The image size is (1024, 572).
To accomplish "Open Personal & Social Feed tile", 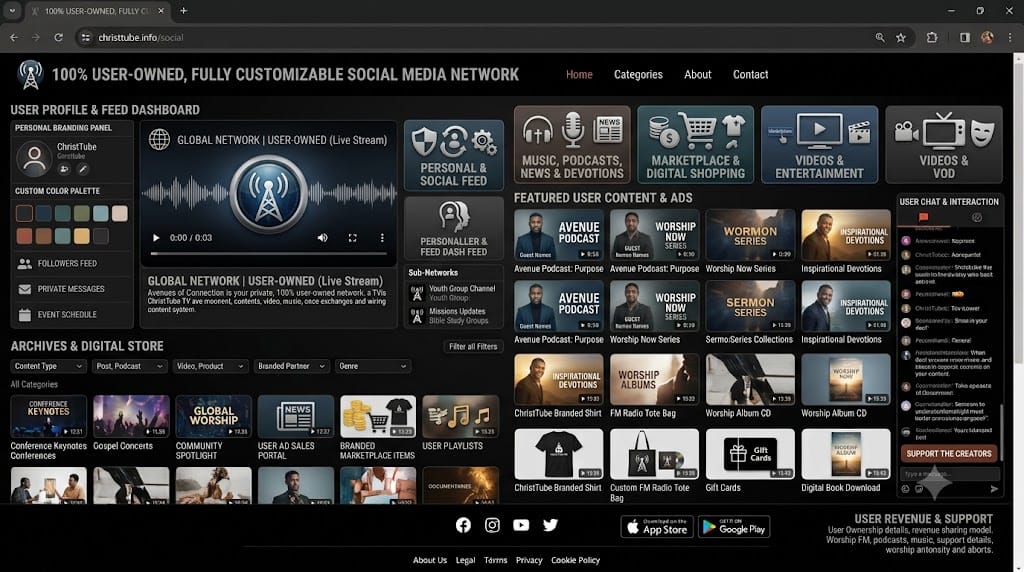I will [x=453, y=155].
